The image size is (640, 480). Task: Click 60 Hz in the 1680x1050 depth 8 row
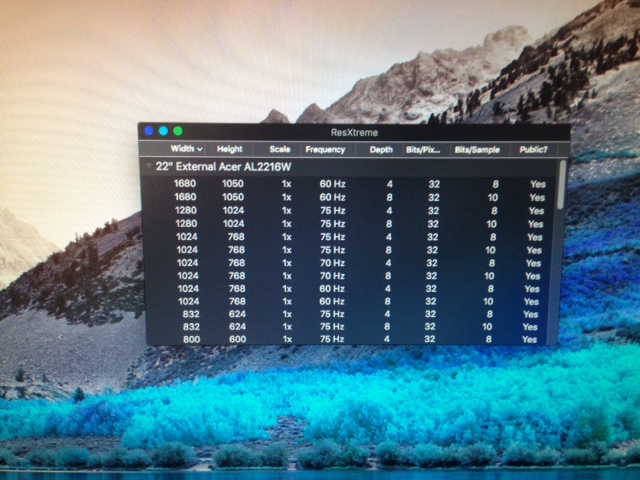point(332,198)
